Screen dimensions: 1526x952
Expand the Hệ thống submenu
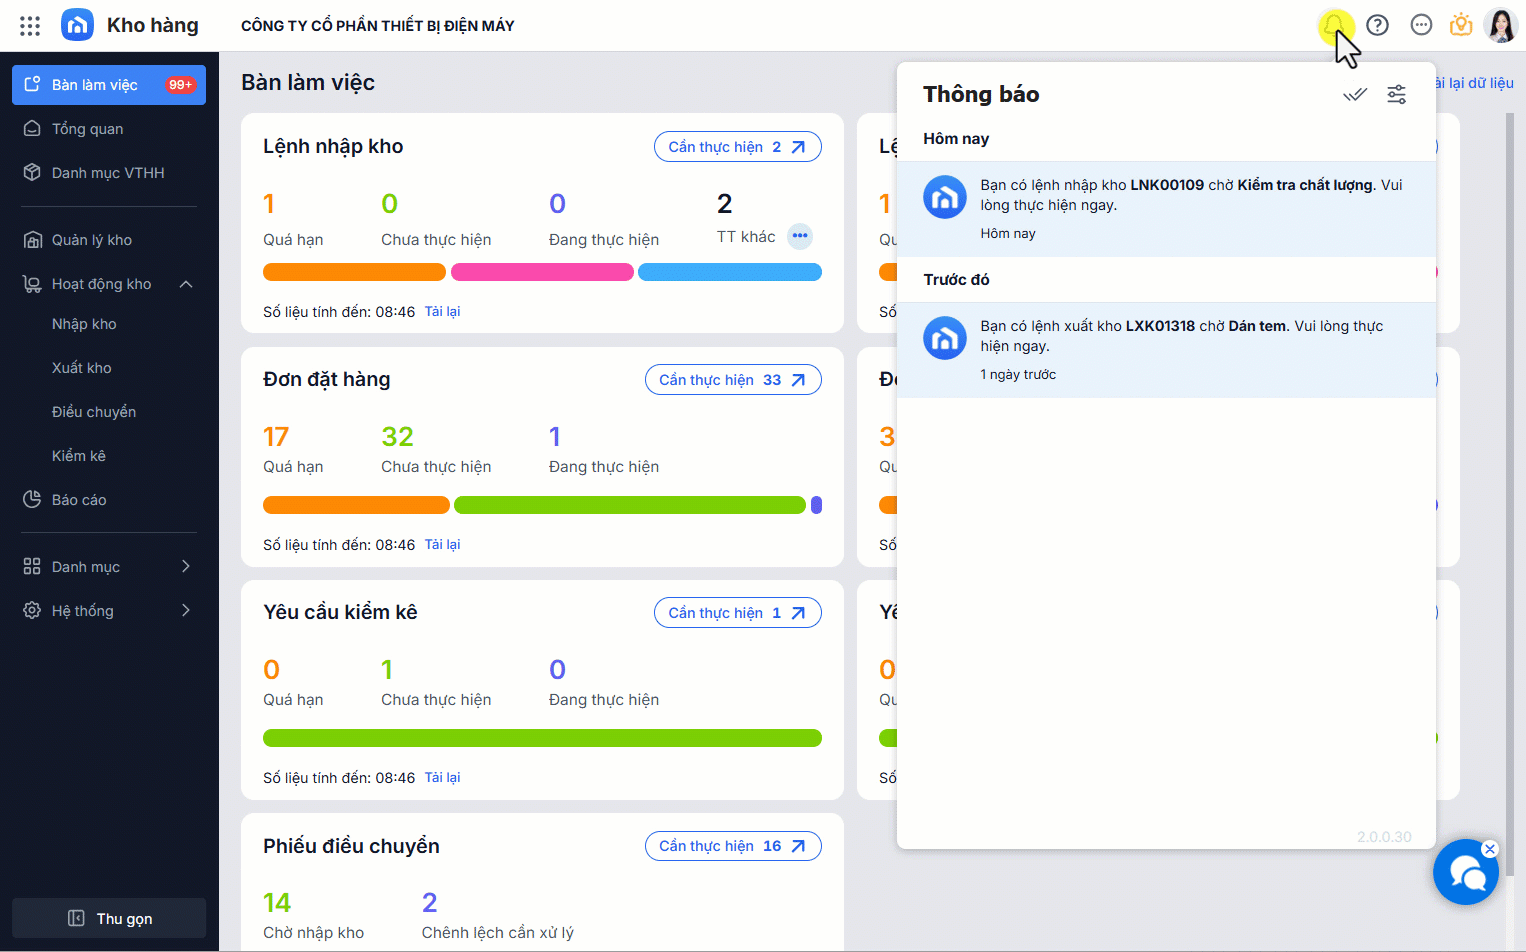coord(186,611)
